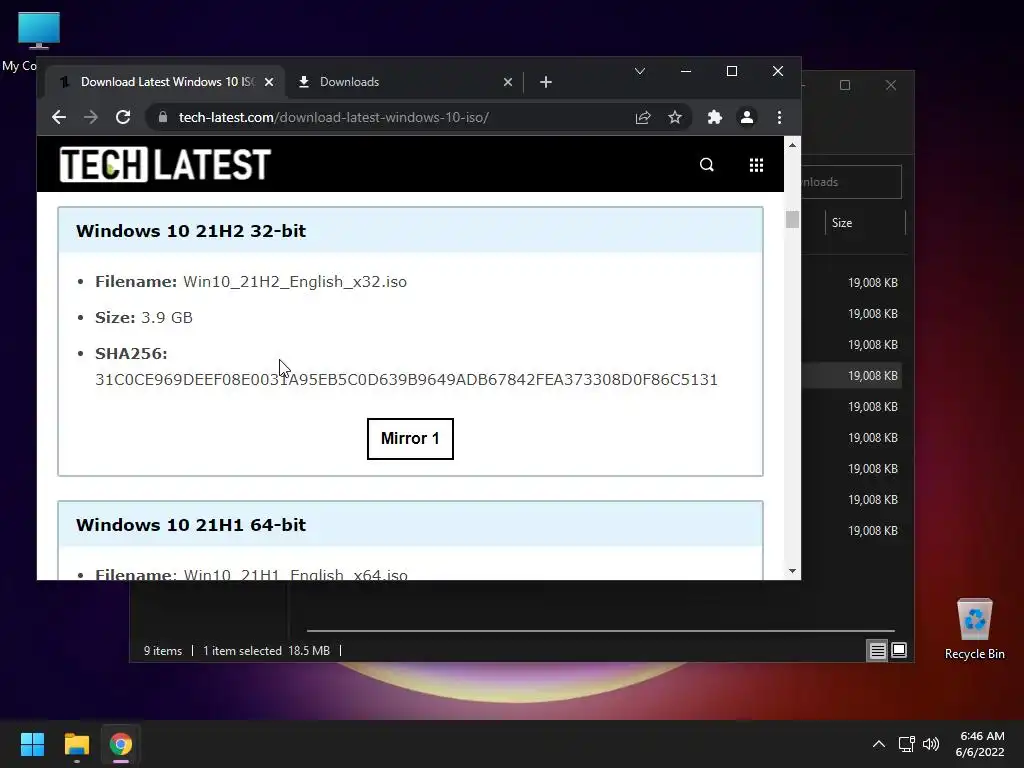Open the tab search chevron

tap(640, 71)
